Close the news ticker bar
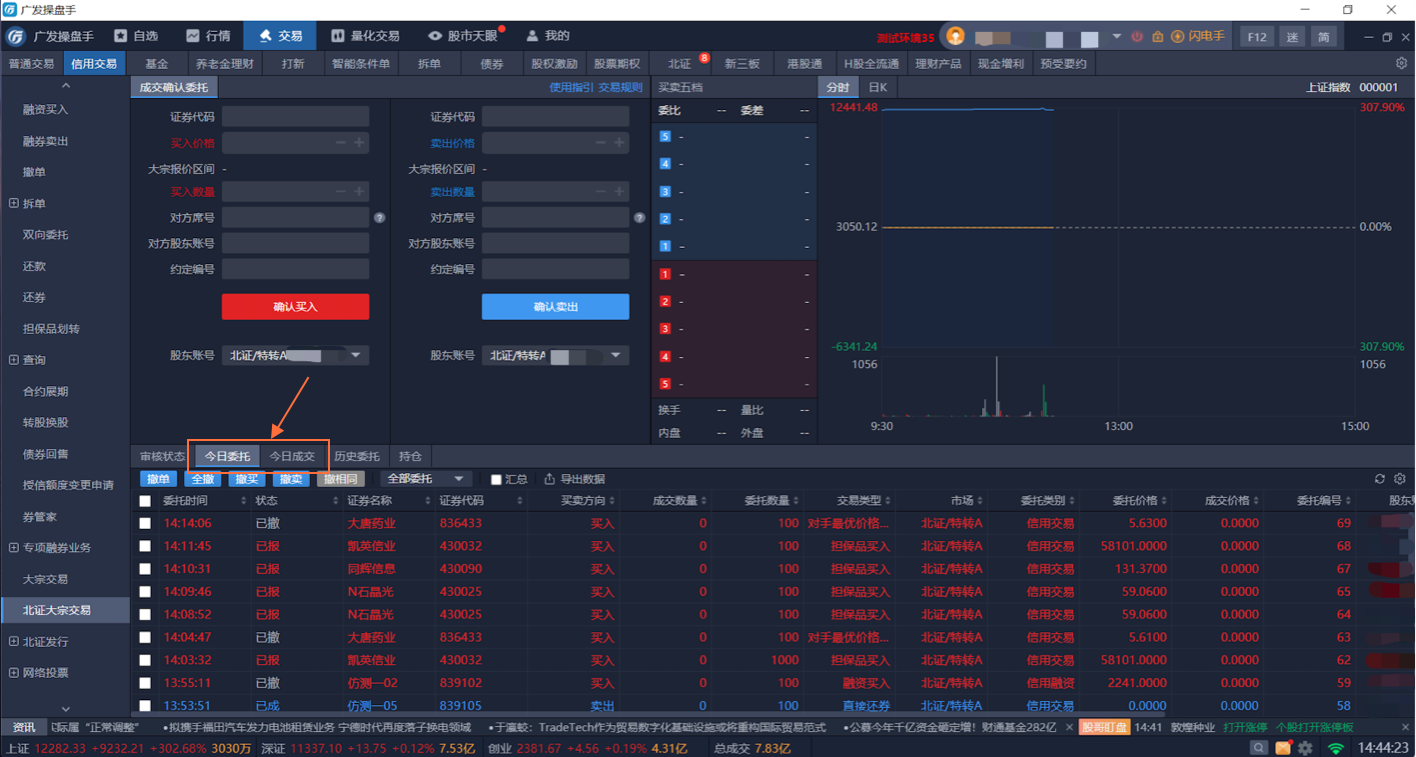The height and width of the screenshot is (757, 1416). pyautogui.click(x=1405, y=727)
